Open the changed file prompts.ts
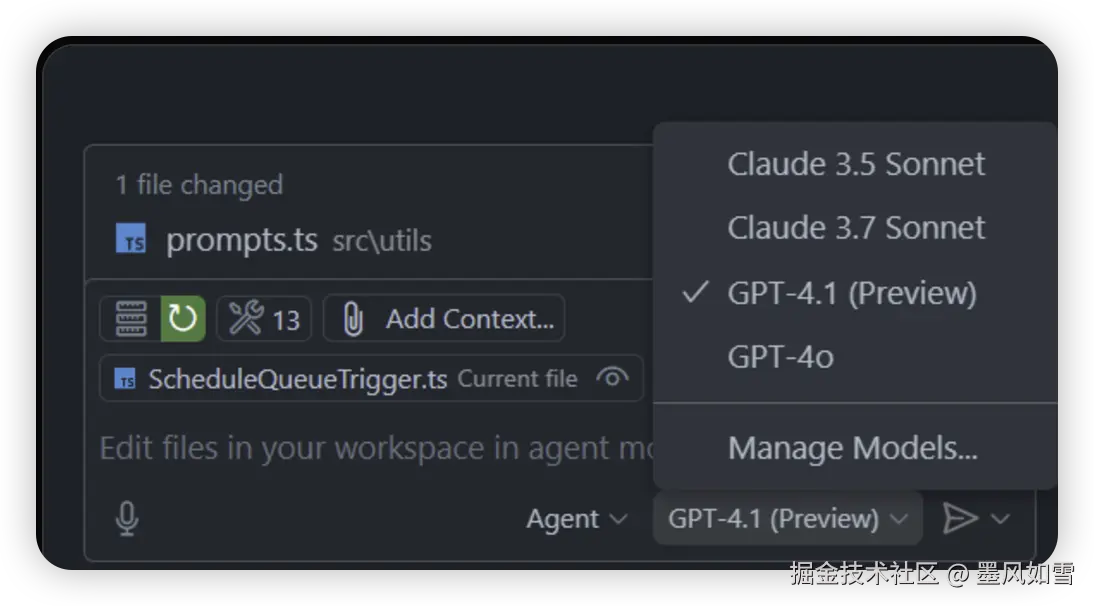This screenshot has height=606, width=1094. click(x=242, y=240)
